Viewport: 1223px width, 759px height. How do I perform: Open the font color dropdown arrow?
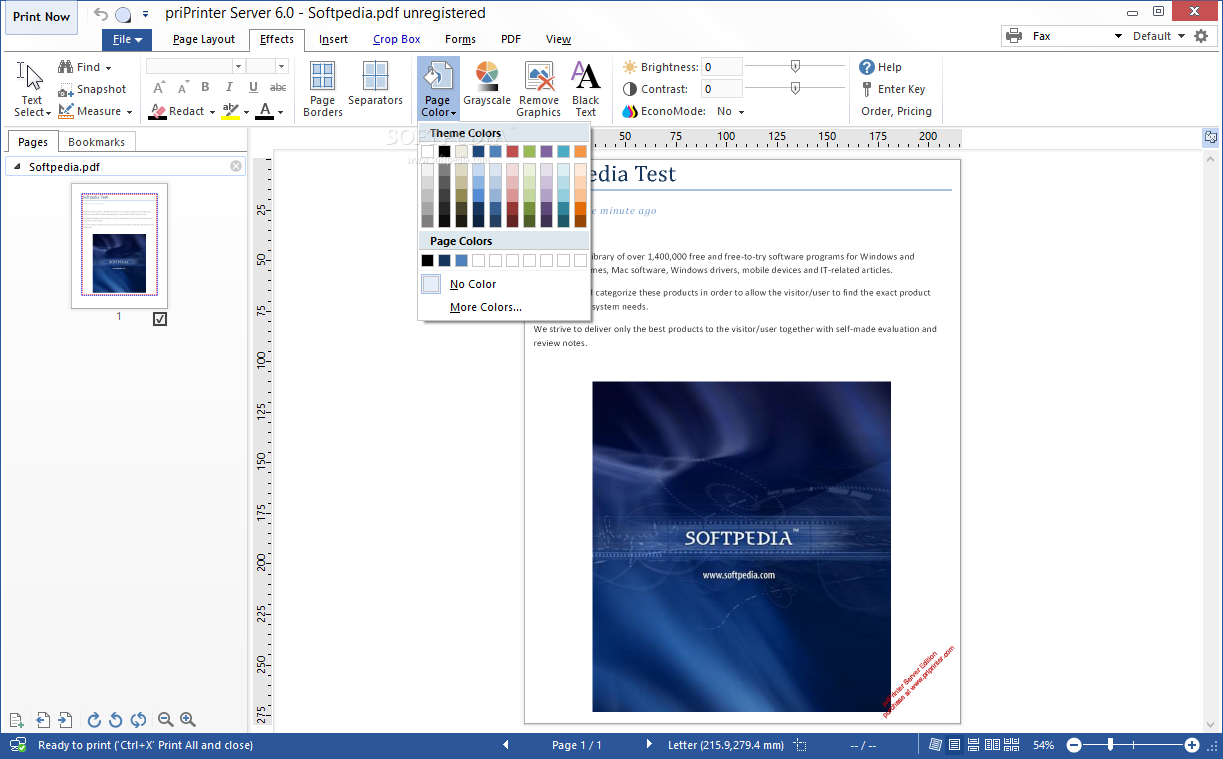tap(281, 112)
